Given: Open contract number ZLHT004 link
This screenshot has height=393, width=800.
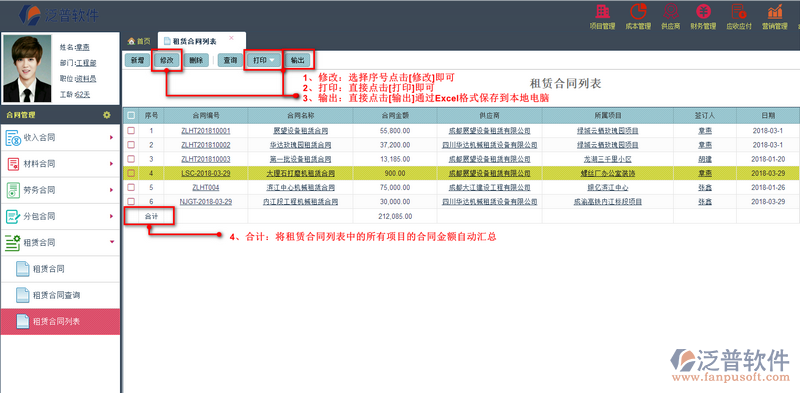Looking at the screenshot, I should coord(206,187).
